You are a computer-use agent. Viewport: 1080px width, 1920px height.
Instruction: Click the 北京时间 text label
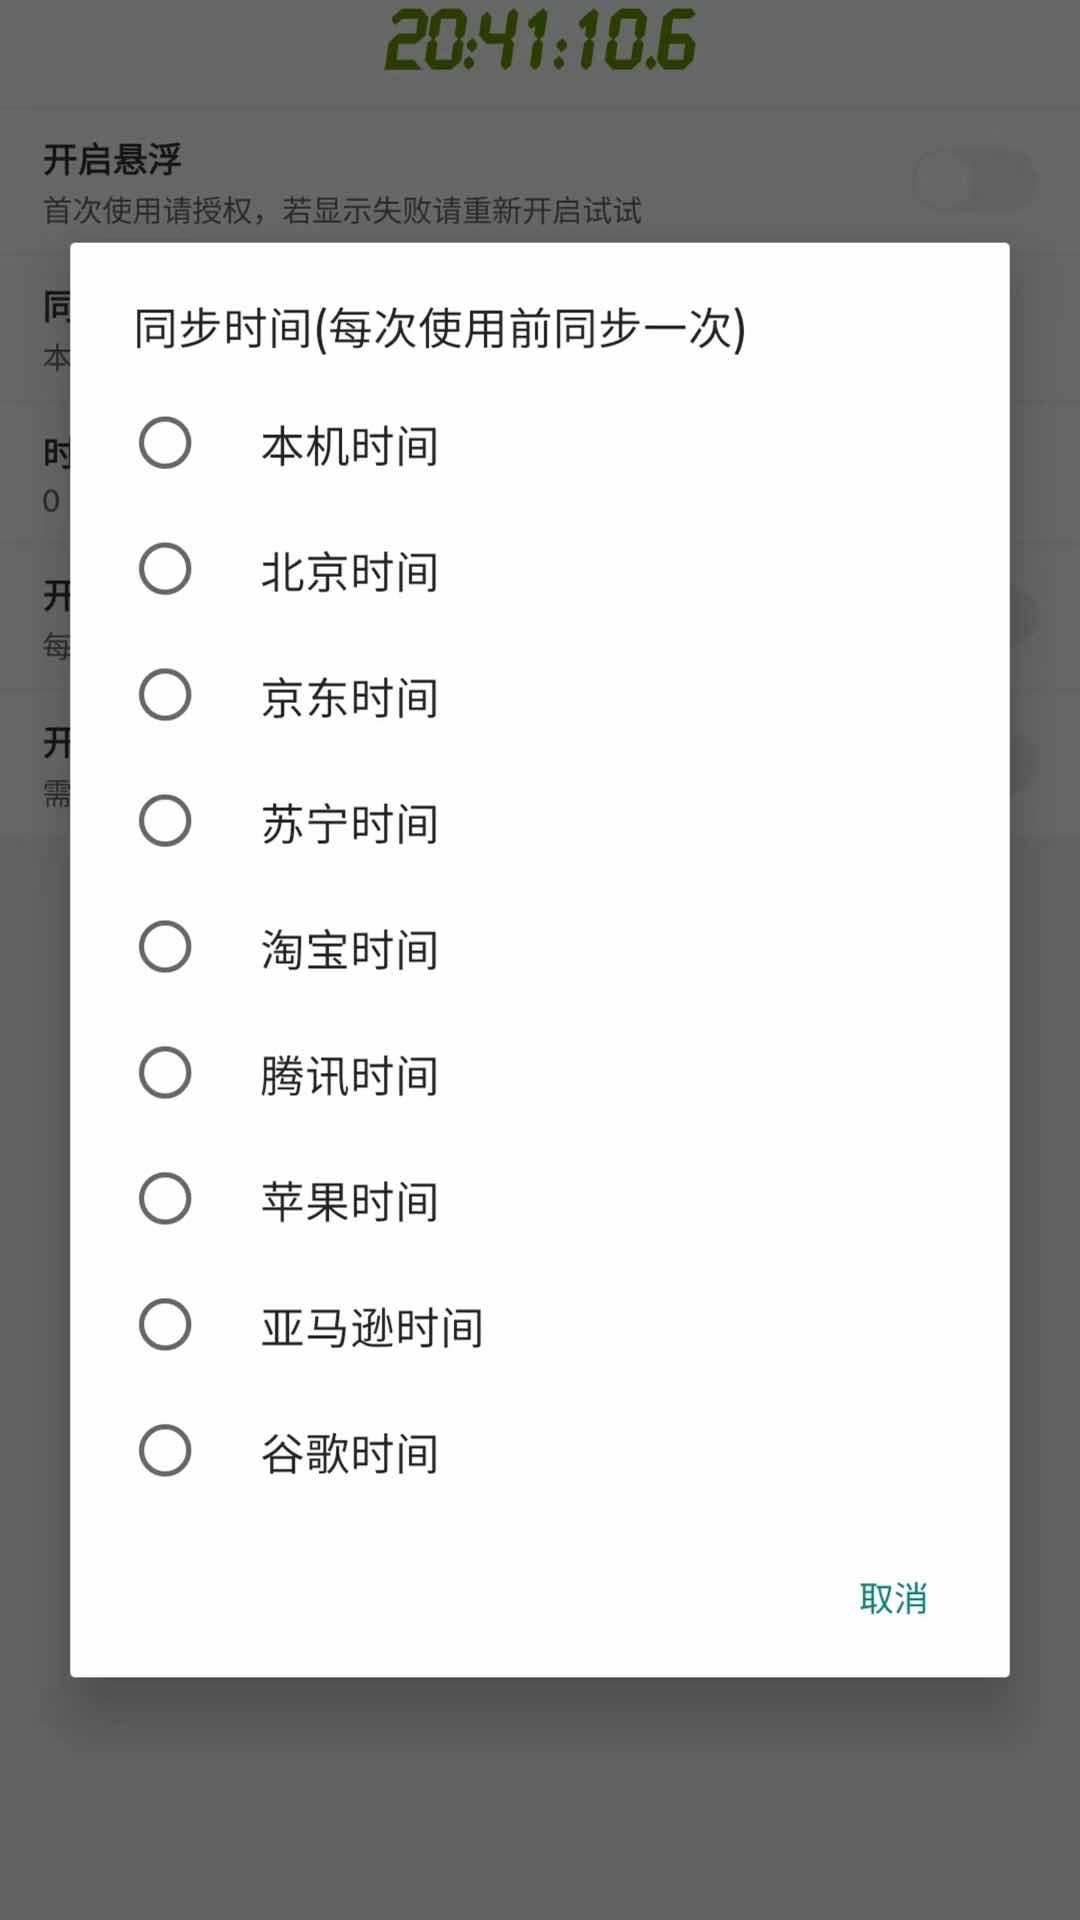(350, 572)
